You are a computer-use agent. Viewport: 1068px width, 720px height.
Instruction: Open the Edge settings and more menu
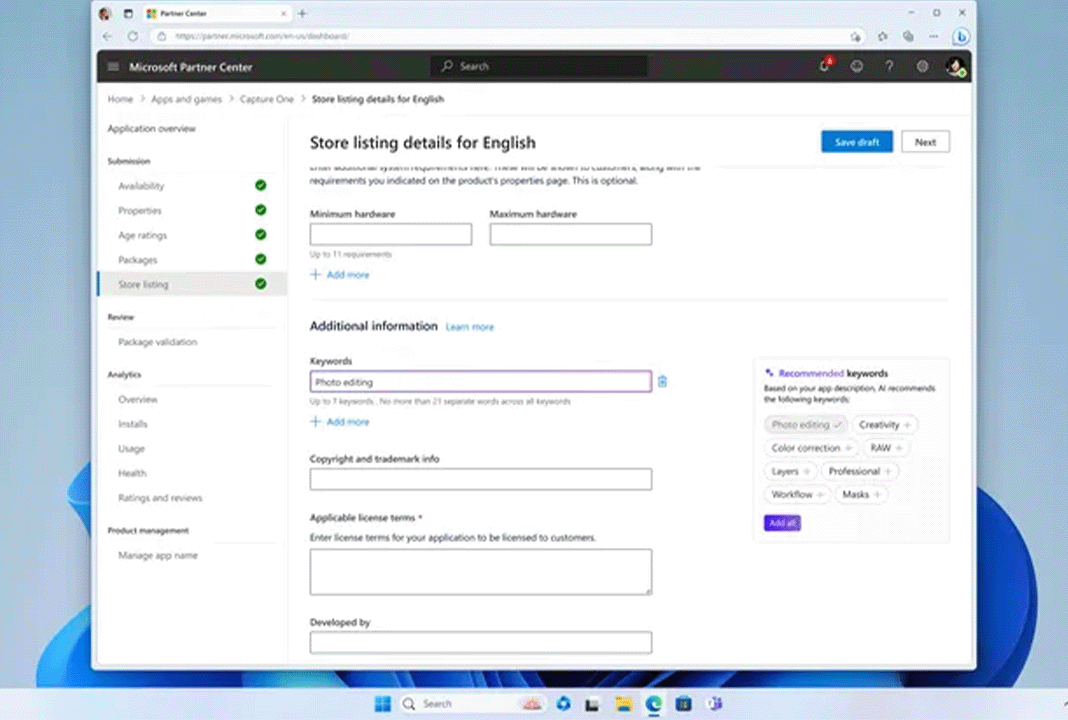point(933,36)
